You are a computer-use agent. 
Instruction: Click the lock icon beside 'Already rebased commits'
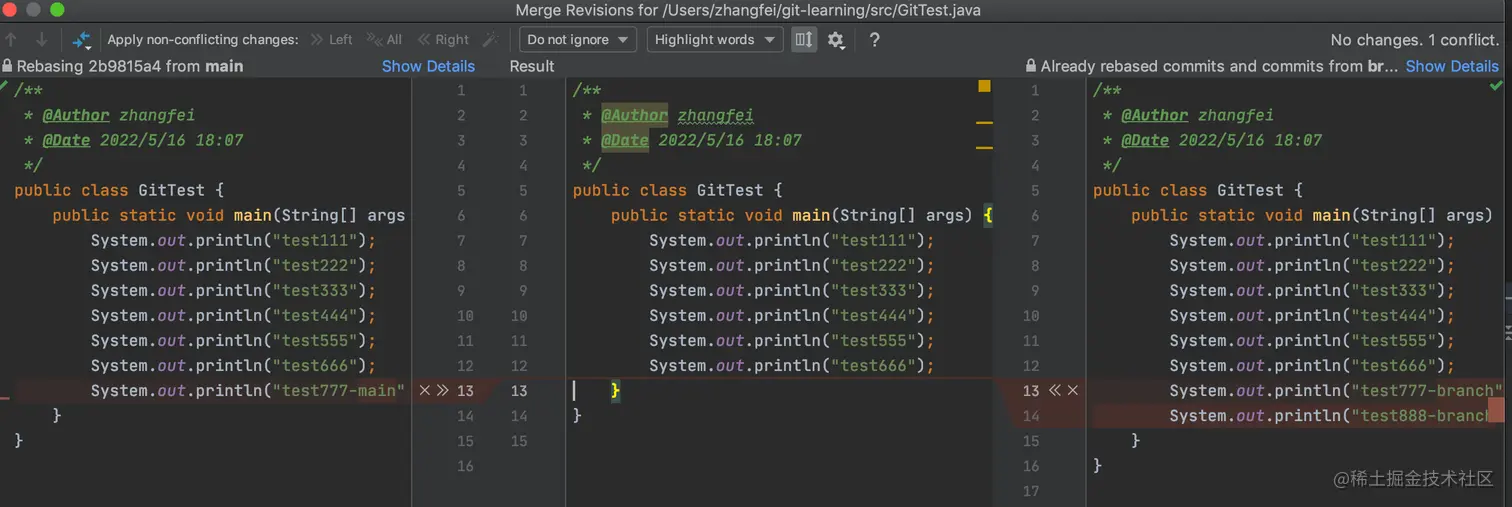click(1031, 66)
